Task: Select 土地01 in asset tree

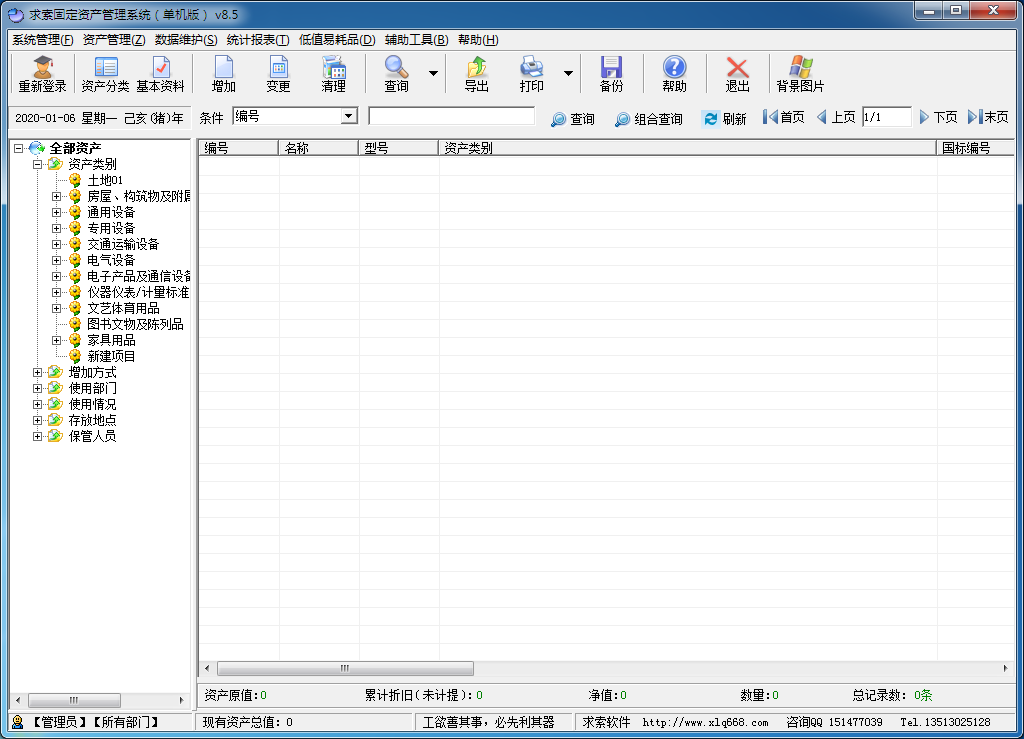Action: [x=104, y=180]
